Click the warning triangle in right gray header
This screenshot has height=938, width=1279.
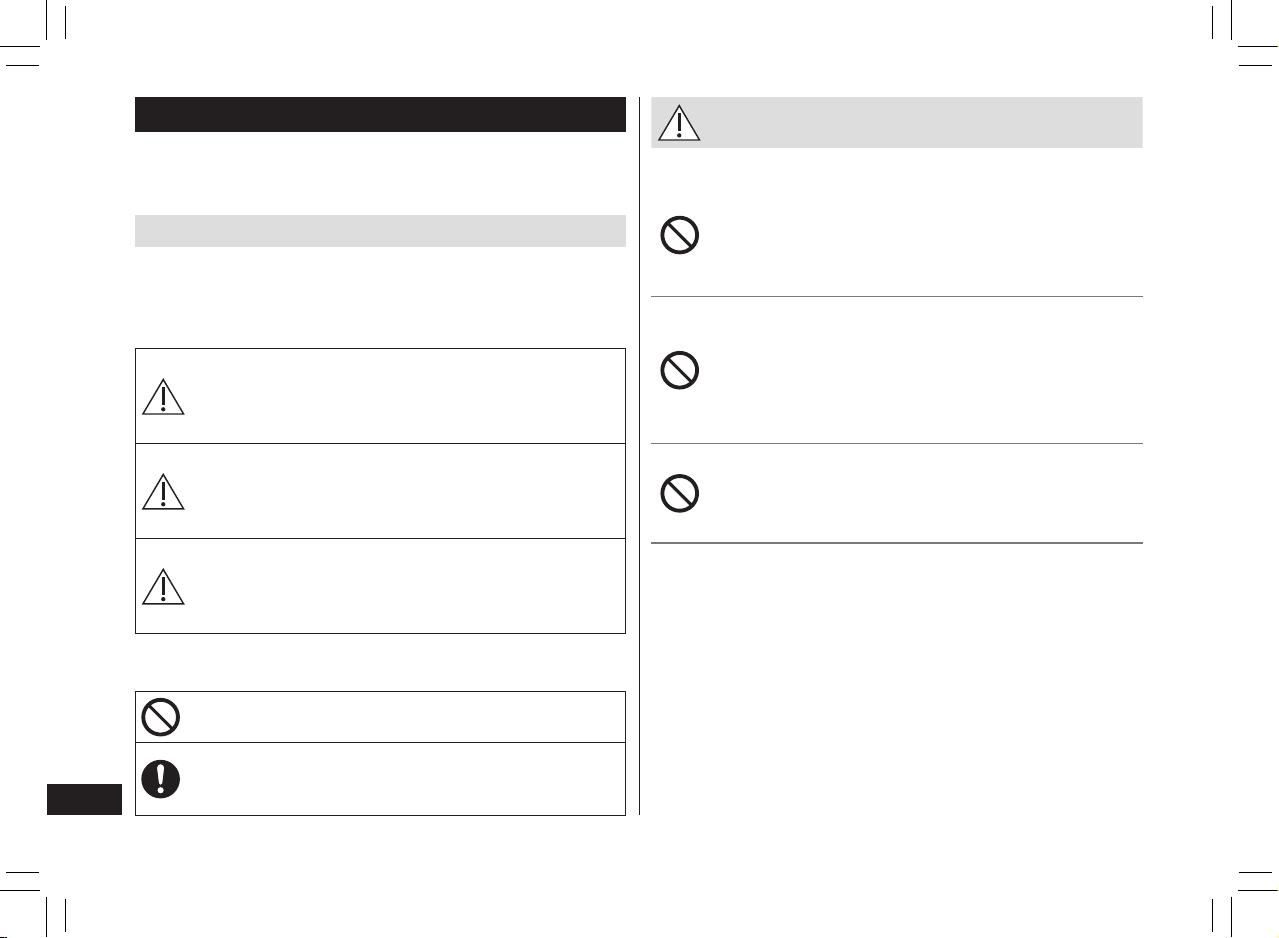point(679,122)
